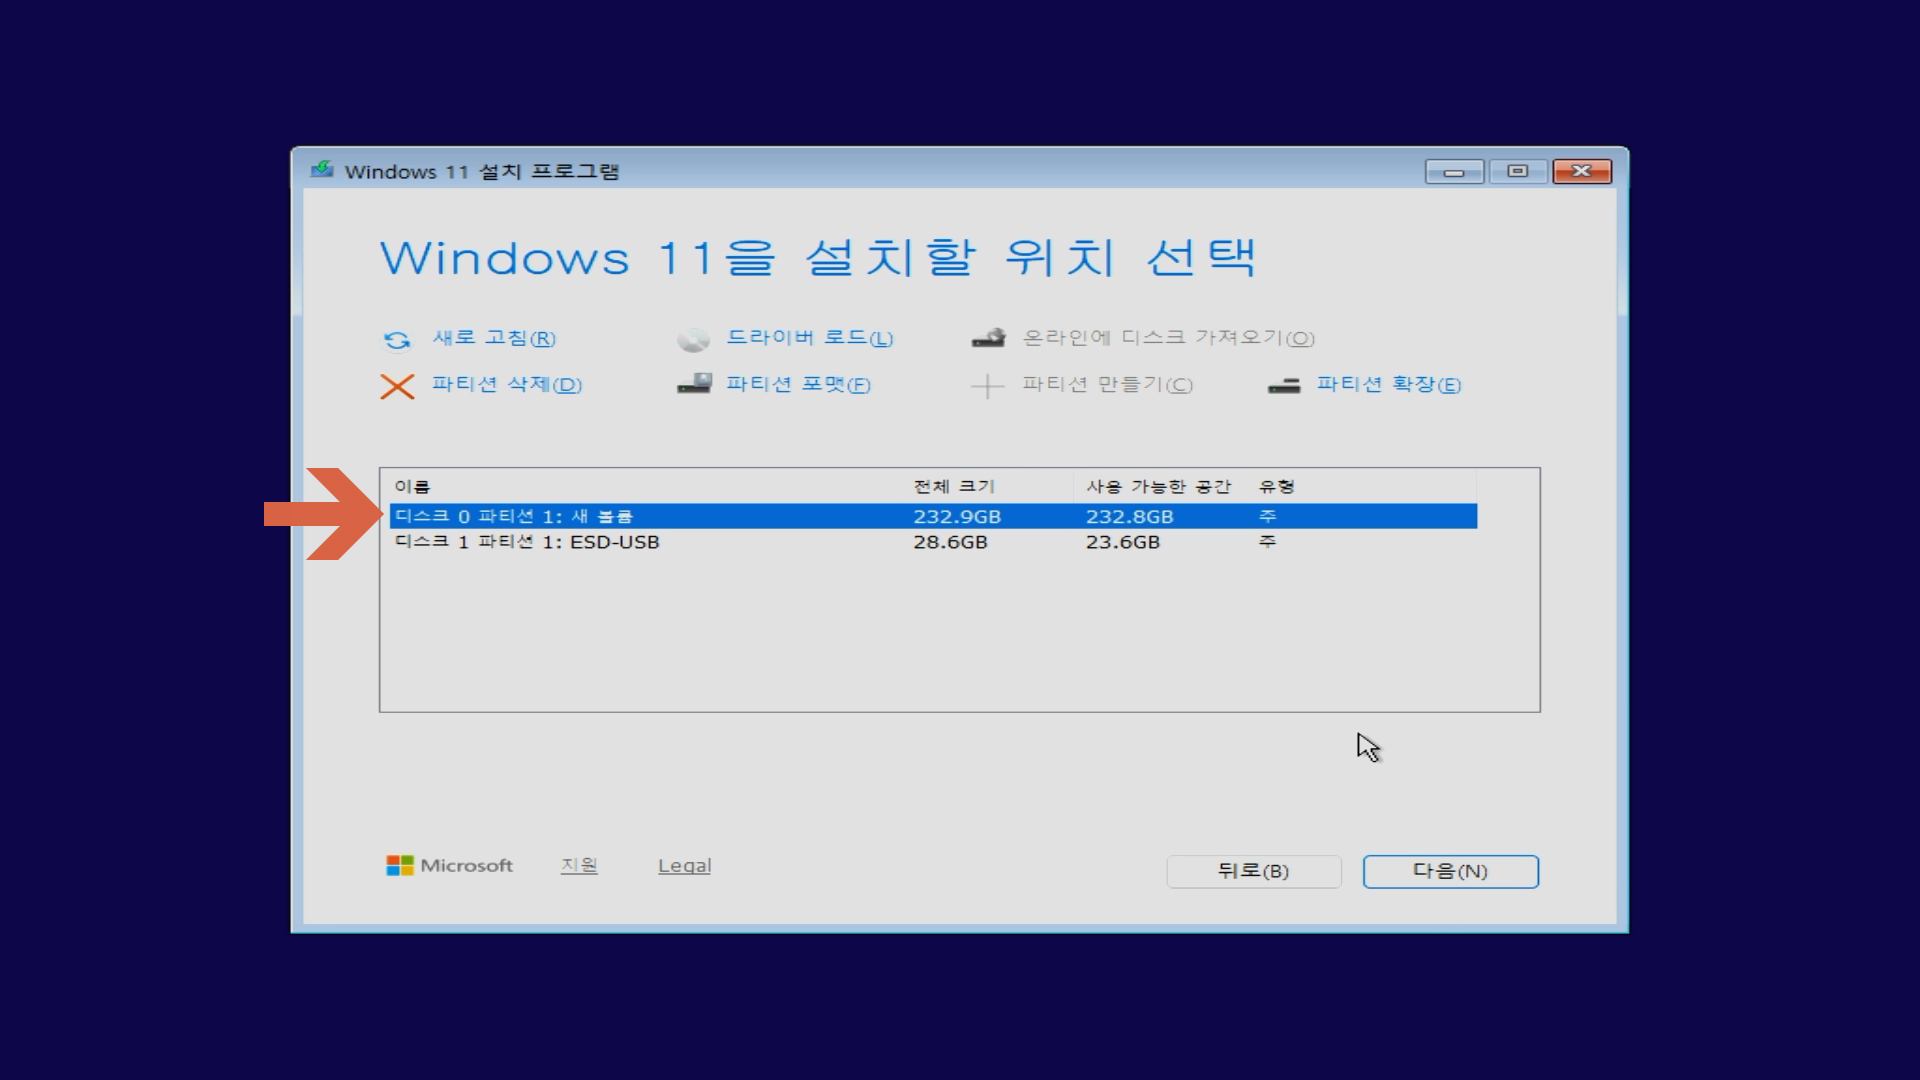Open the Legal link

(684, 866)
